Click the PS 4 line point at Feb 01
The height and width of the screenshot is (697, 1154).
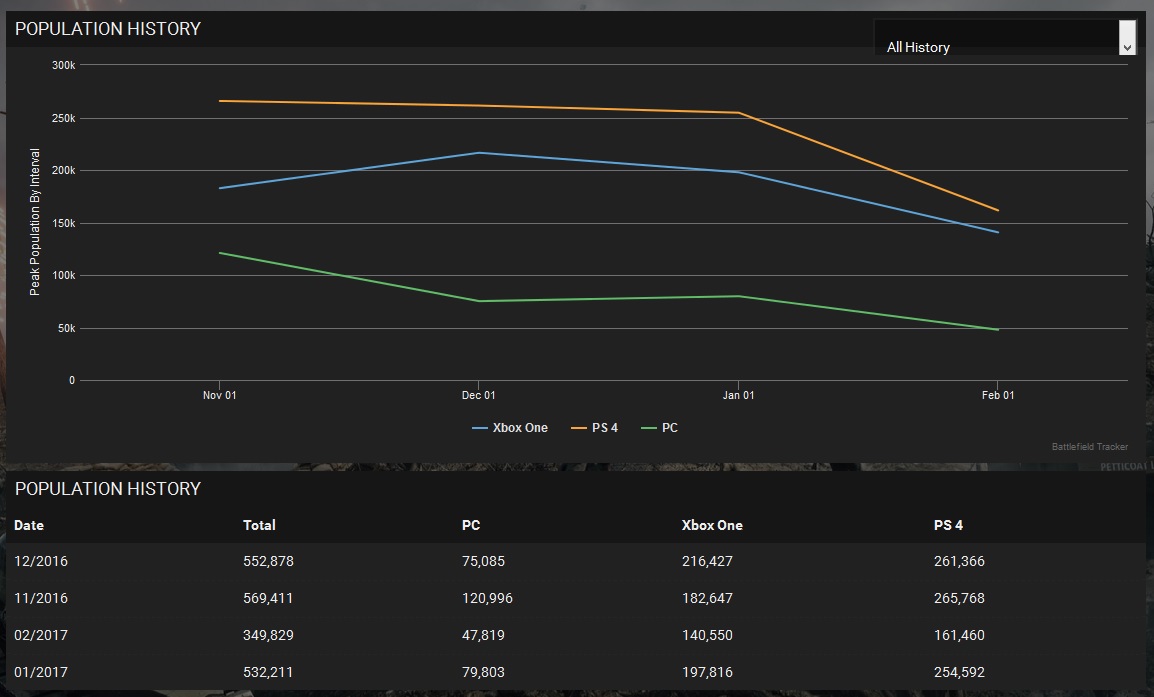pyautogui.click(x=998, y=210)
